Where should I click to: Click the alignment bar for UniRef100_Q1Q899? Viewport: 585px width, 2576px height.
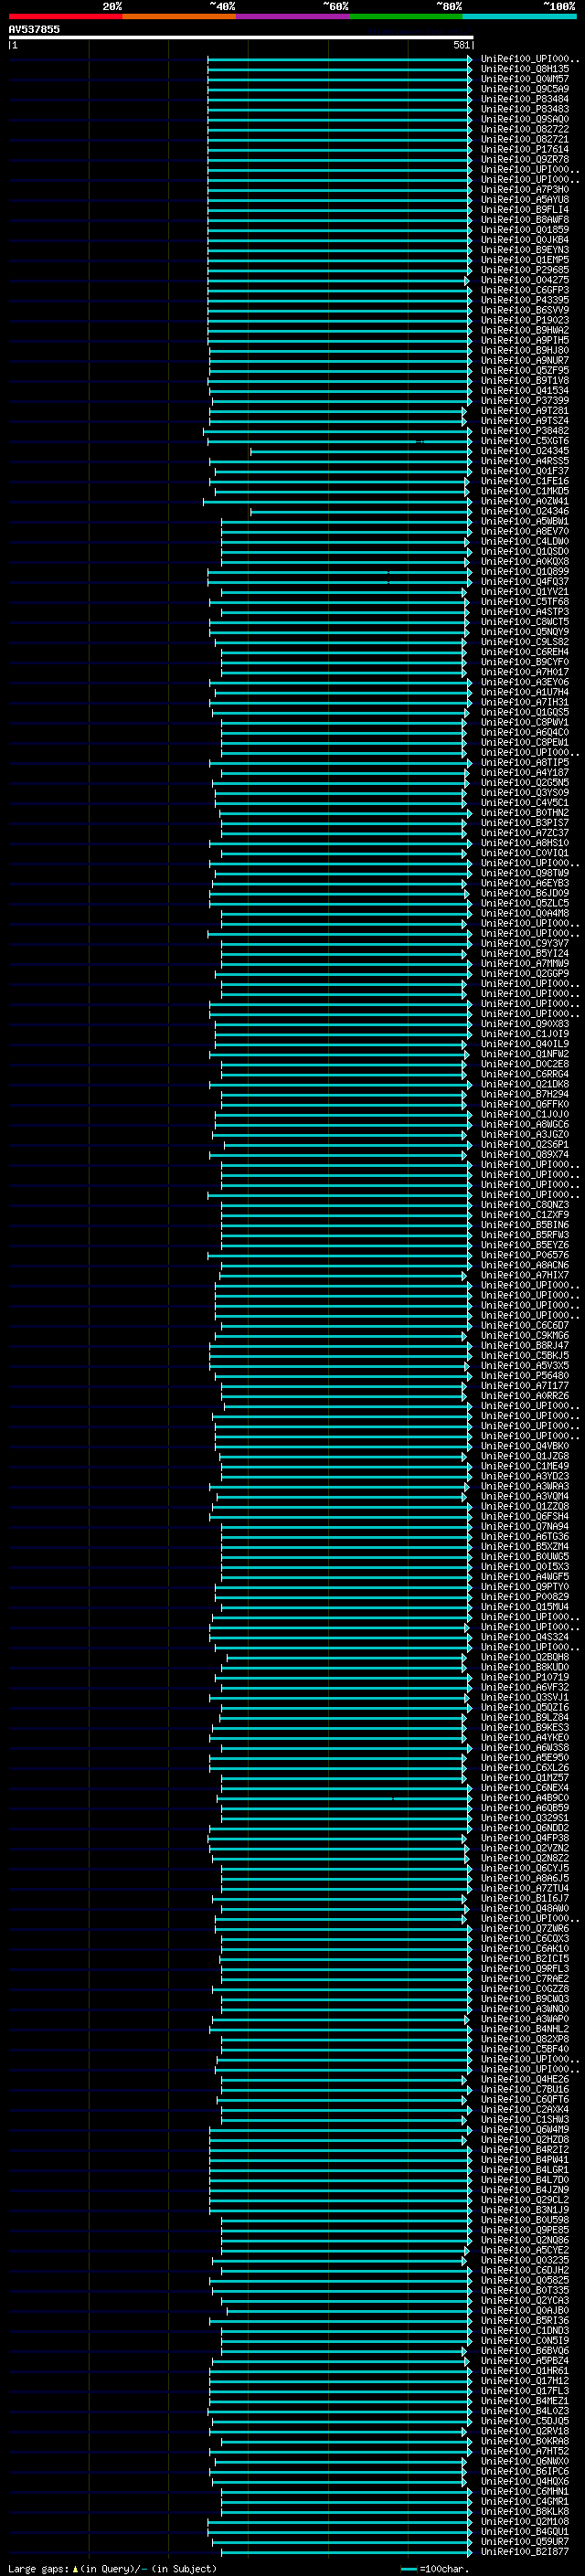[x=340, y=572]
